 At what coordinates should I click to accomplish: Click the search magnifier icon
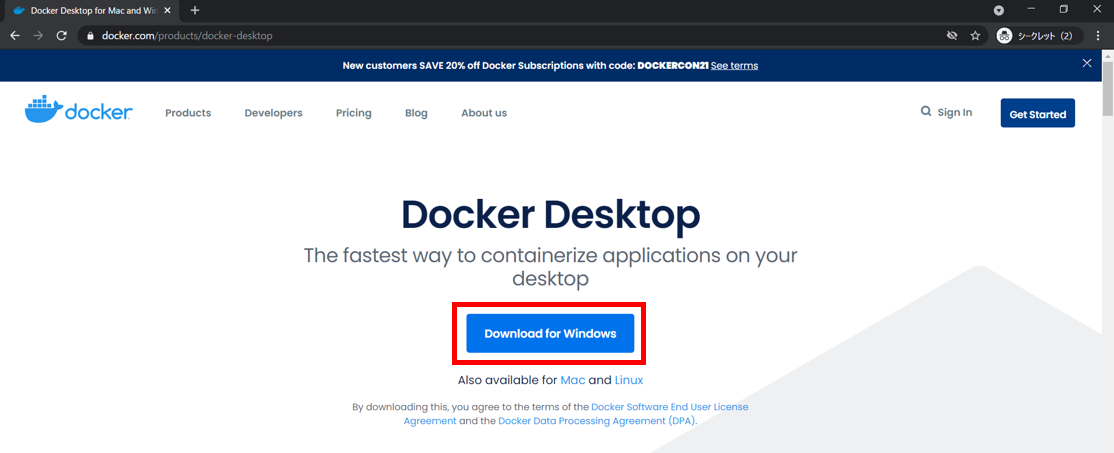(x=926, y=111)
